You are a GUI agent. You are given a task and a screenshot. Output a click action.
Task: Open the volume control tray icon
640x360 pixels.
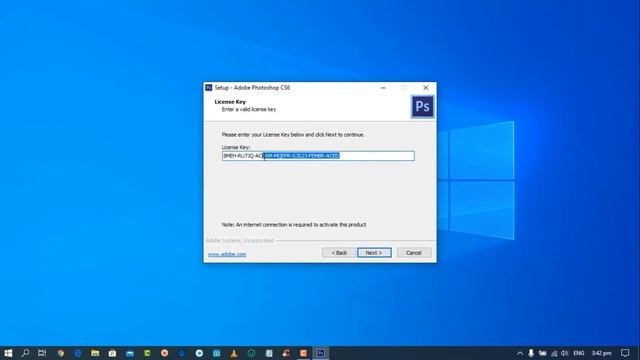[564, 353]
